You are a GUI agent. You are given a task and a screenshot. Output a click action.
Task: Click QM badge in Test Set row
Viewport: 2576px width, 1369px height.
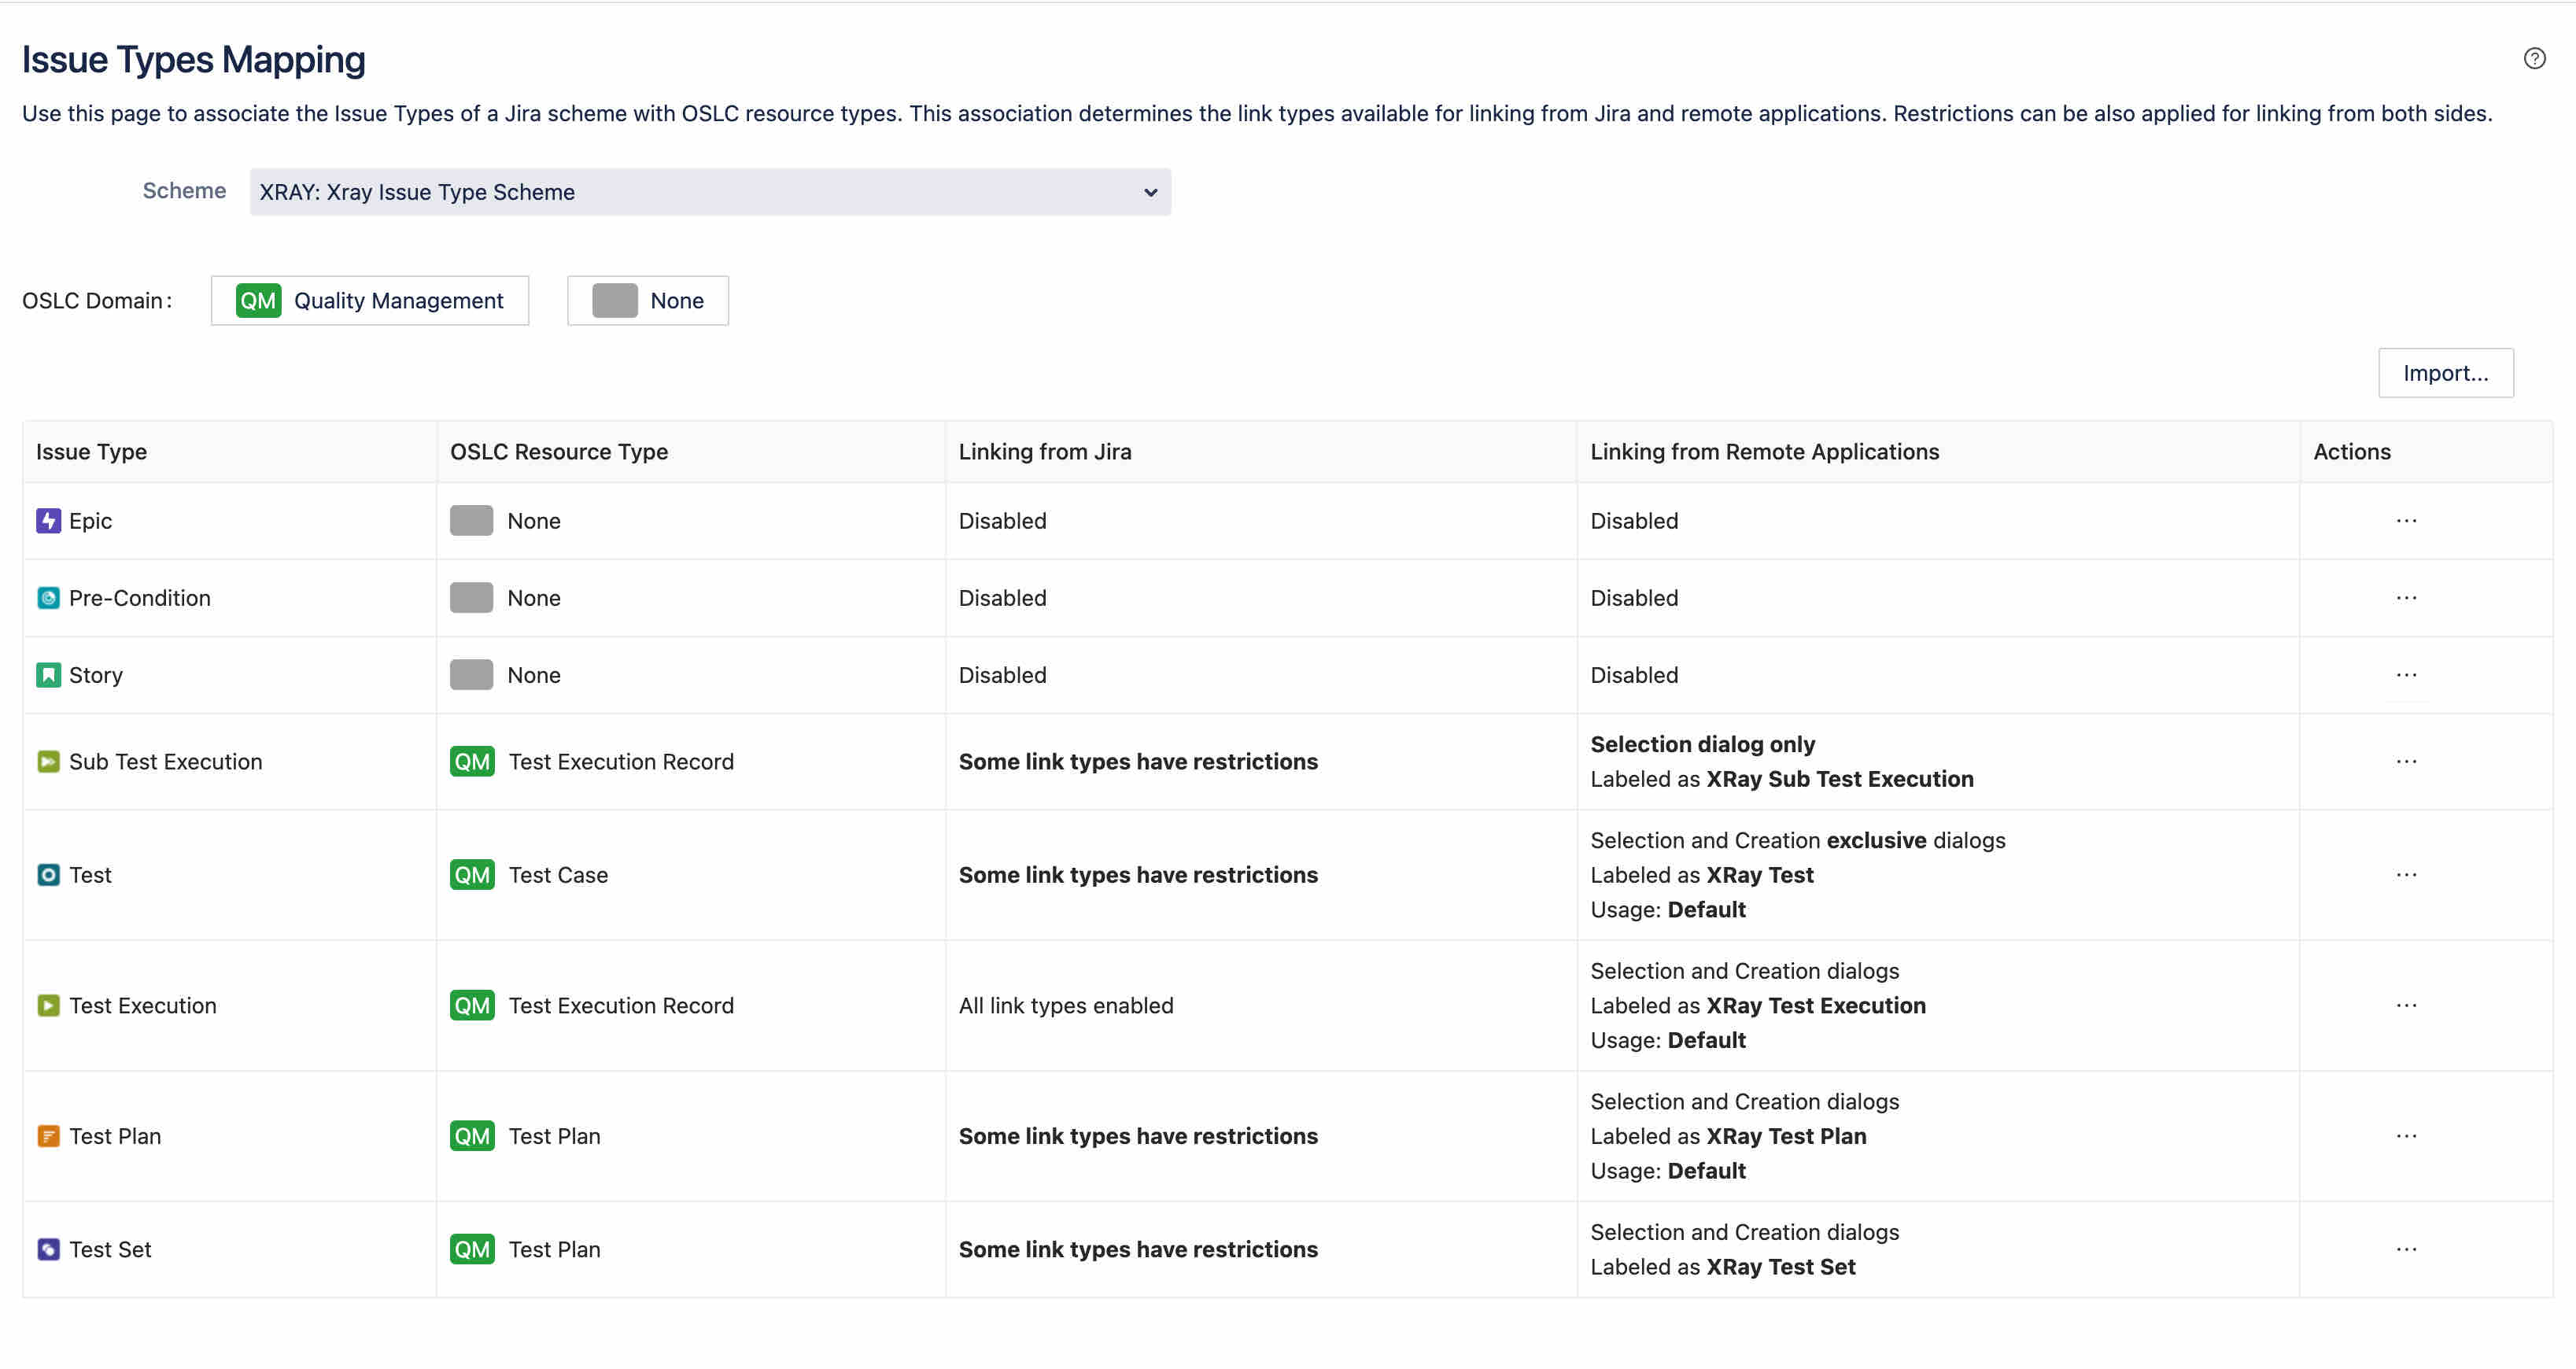tap(472, 1249)
